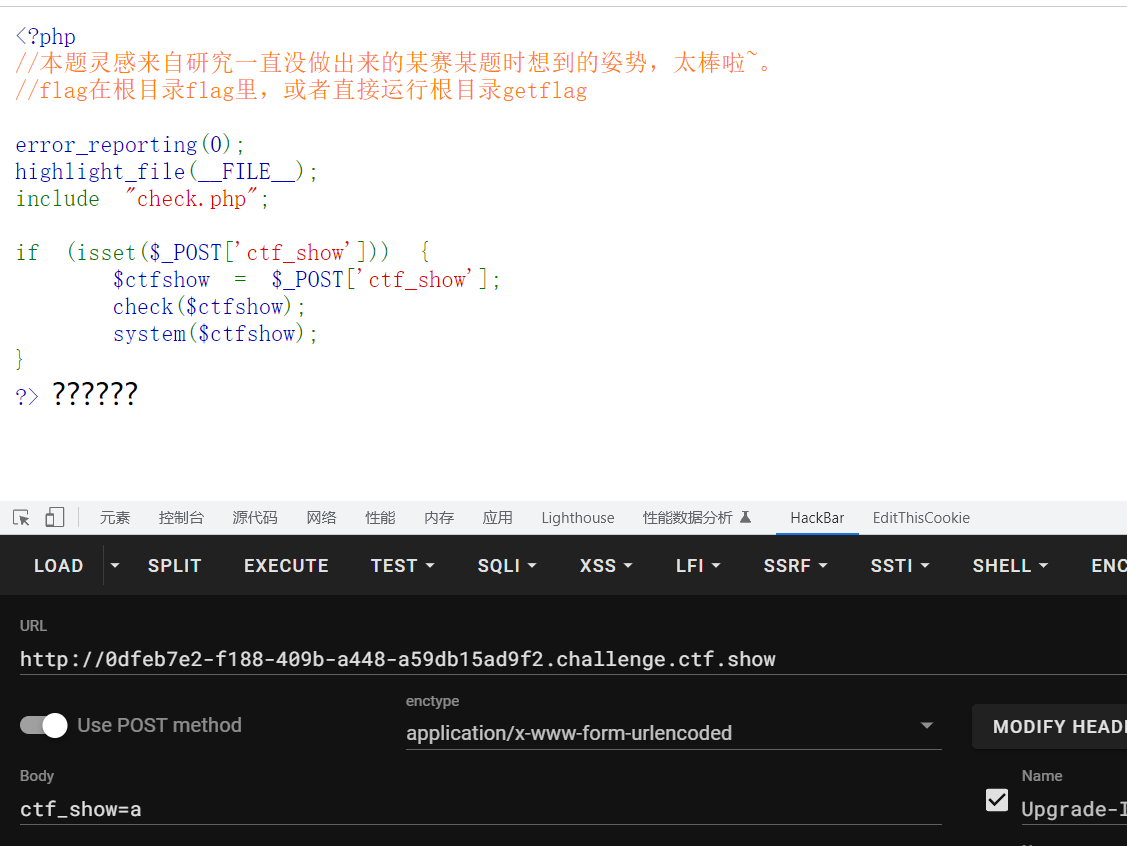The image size is (1127, 846).
Task: Open the LOAD dropdown arrow
Action: point(115,565)
